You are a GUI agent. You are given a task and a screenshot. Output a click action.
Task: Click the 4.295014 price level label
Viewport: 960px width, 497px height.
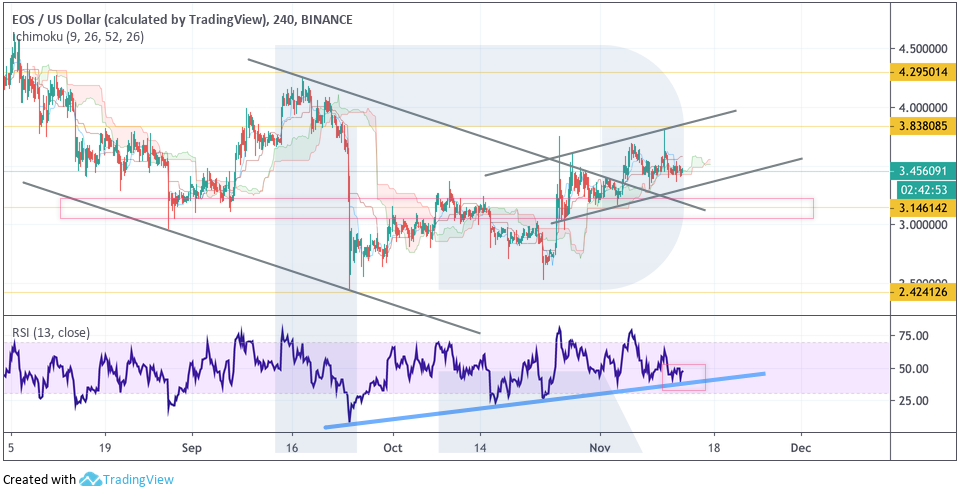point(924,72)
